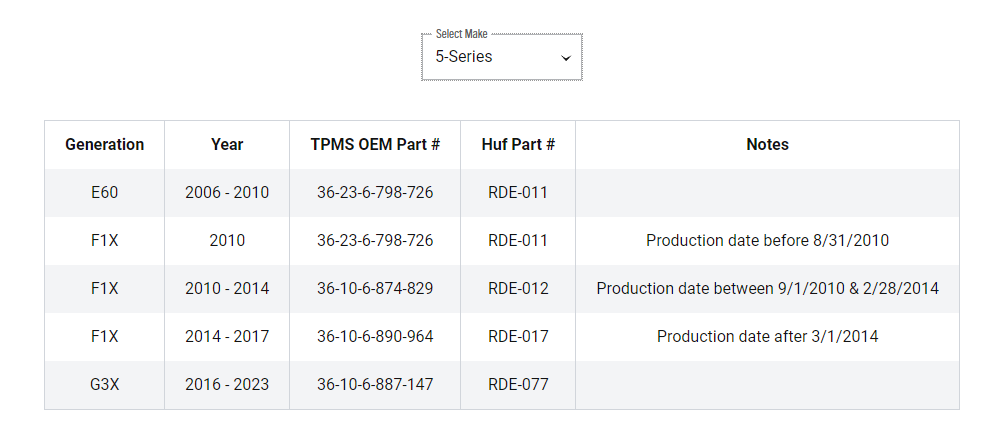Click the part number 36-10-6-890-964
Screen dimensions: 994x437
375,337
